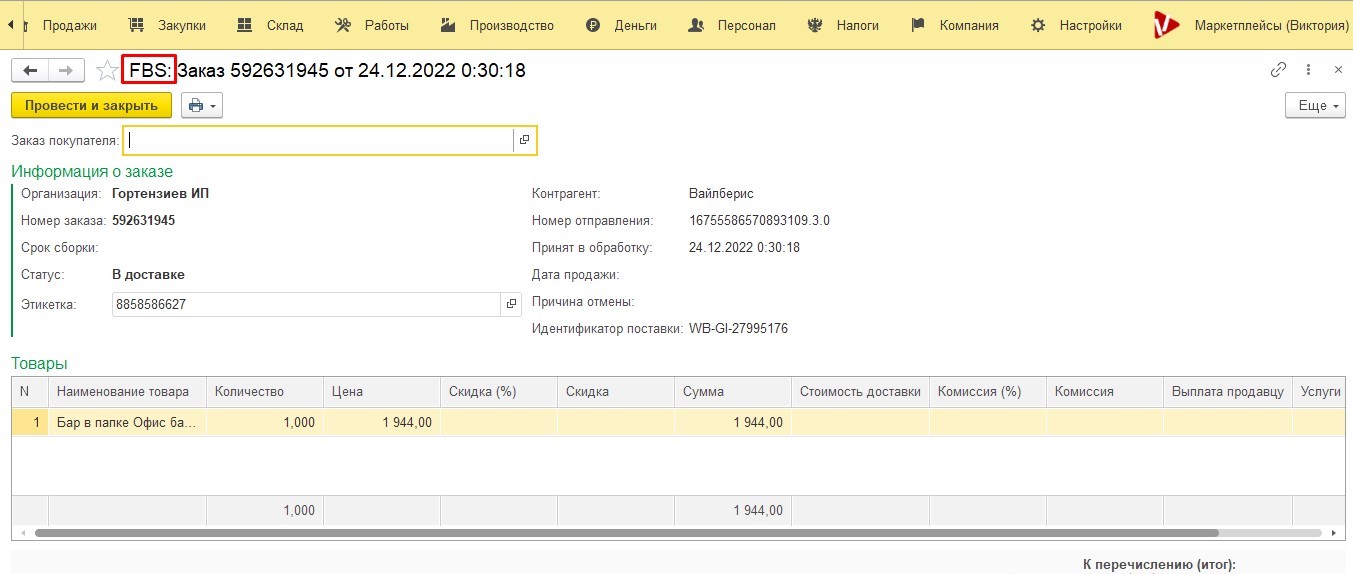Image resolution: width=1353 pixels, height=574 pixels.
Task: Open the Этикетка field selection button
Action: point(511,304)
